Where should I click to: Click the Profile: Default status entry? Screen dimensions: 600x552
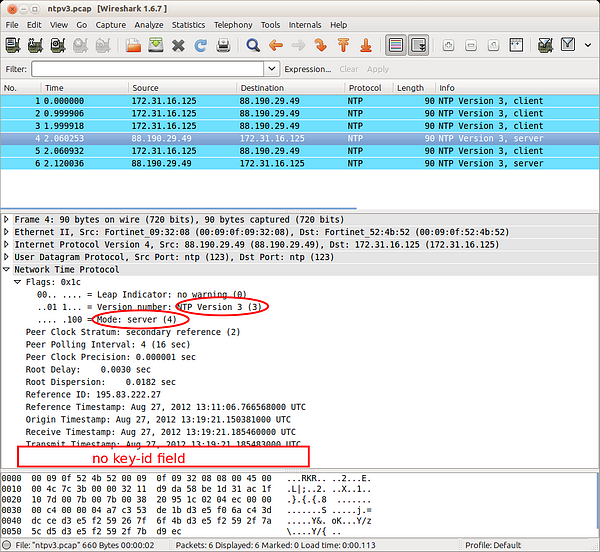pos(493,545)
